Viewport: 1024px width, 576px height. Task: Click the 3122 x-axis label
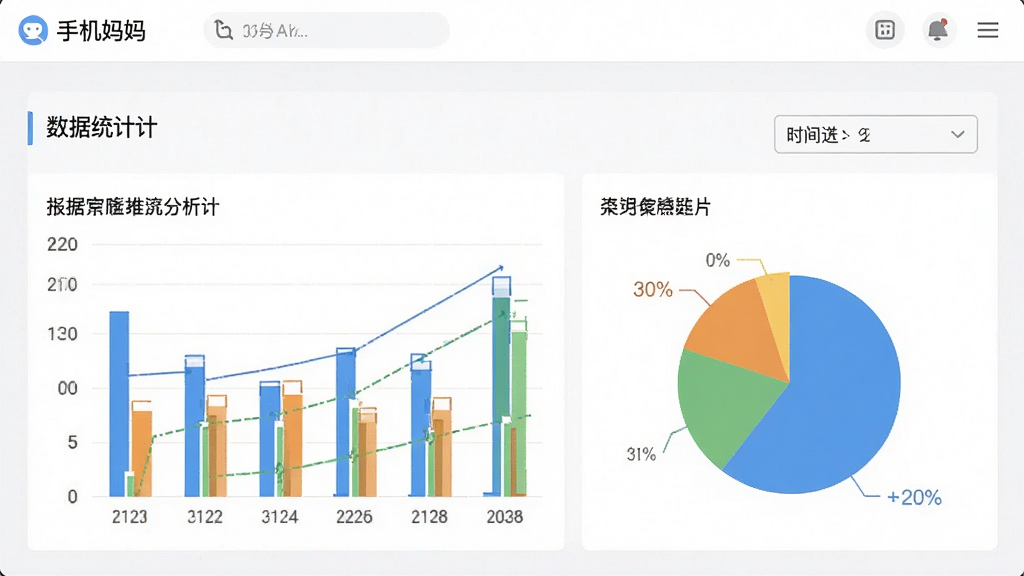204,517
